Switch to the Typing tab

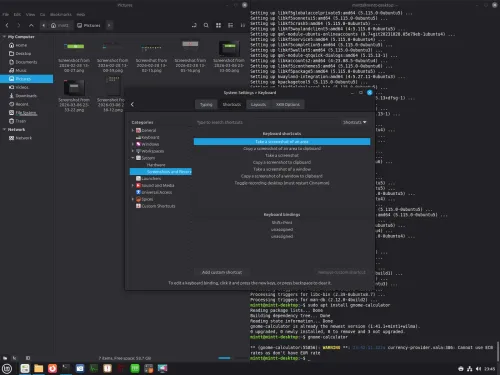point(206,105)
